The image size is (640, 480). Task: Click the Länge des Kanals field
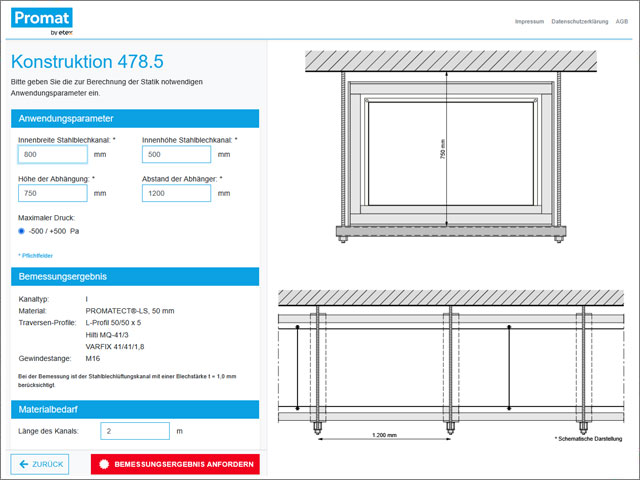tap(134, 431)
